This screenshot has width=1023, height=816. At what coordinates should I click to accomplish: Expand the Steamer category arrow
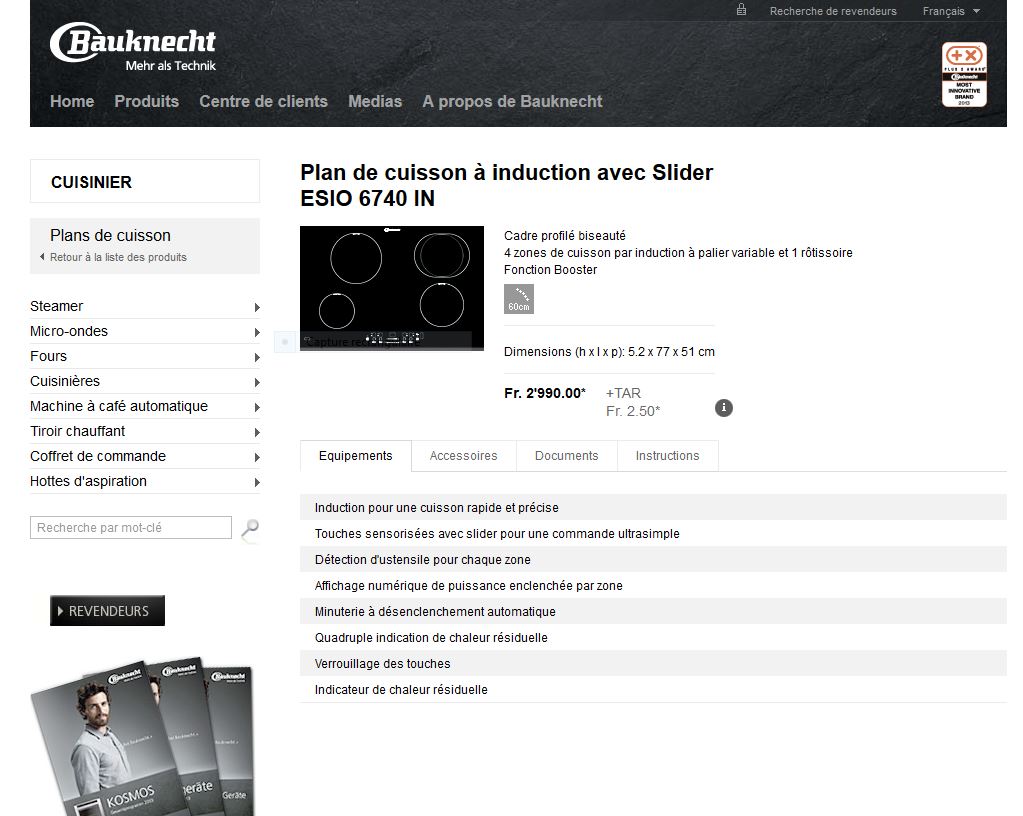(x=257, y=307)
